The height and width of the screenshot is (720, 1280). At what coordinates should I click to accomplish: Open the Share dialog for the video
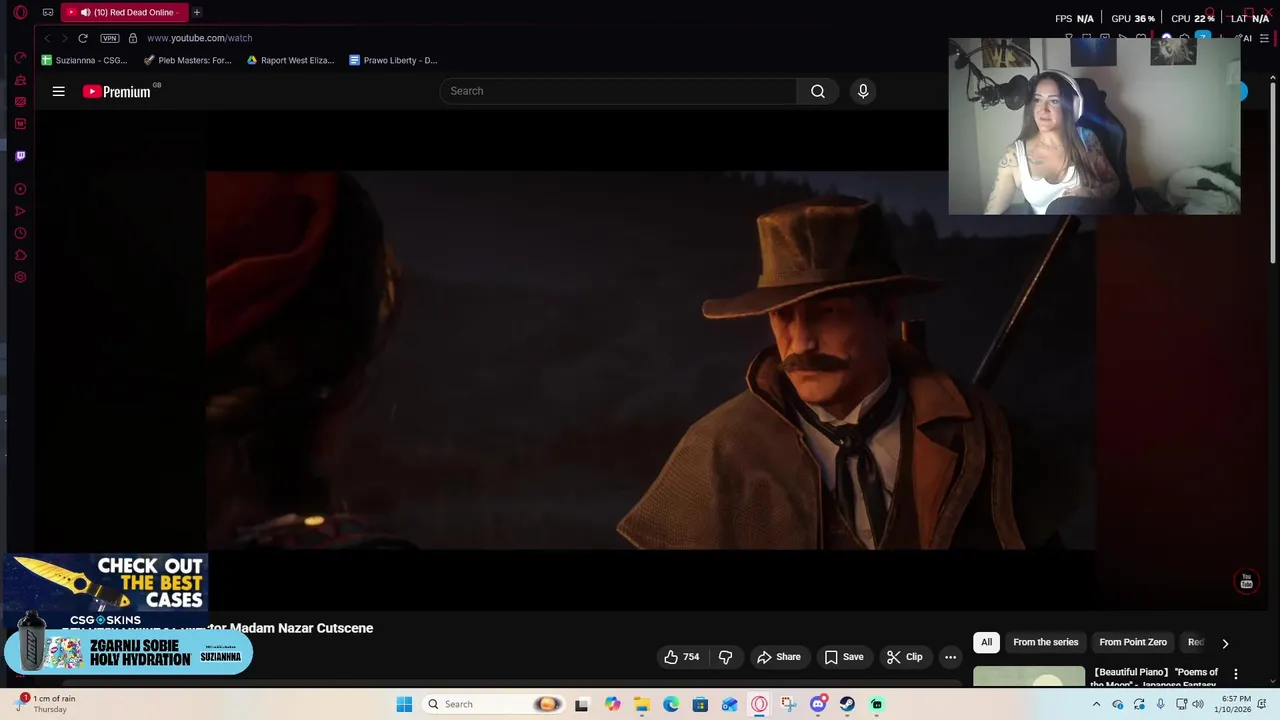click(778, 657)
